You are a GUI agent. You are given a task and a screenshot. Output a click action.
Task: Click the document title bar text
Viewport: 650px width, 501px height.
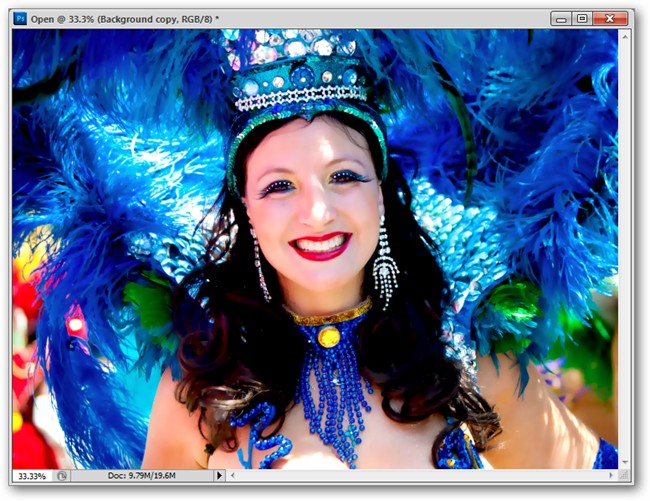125,19
